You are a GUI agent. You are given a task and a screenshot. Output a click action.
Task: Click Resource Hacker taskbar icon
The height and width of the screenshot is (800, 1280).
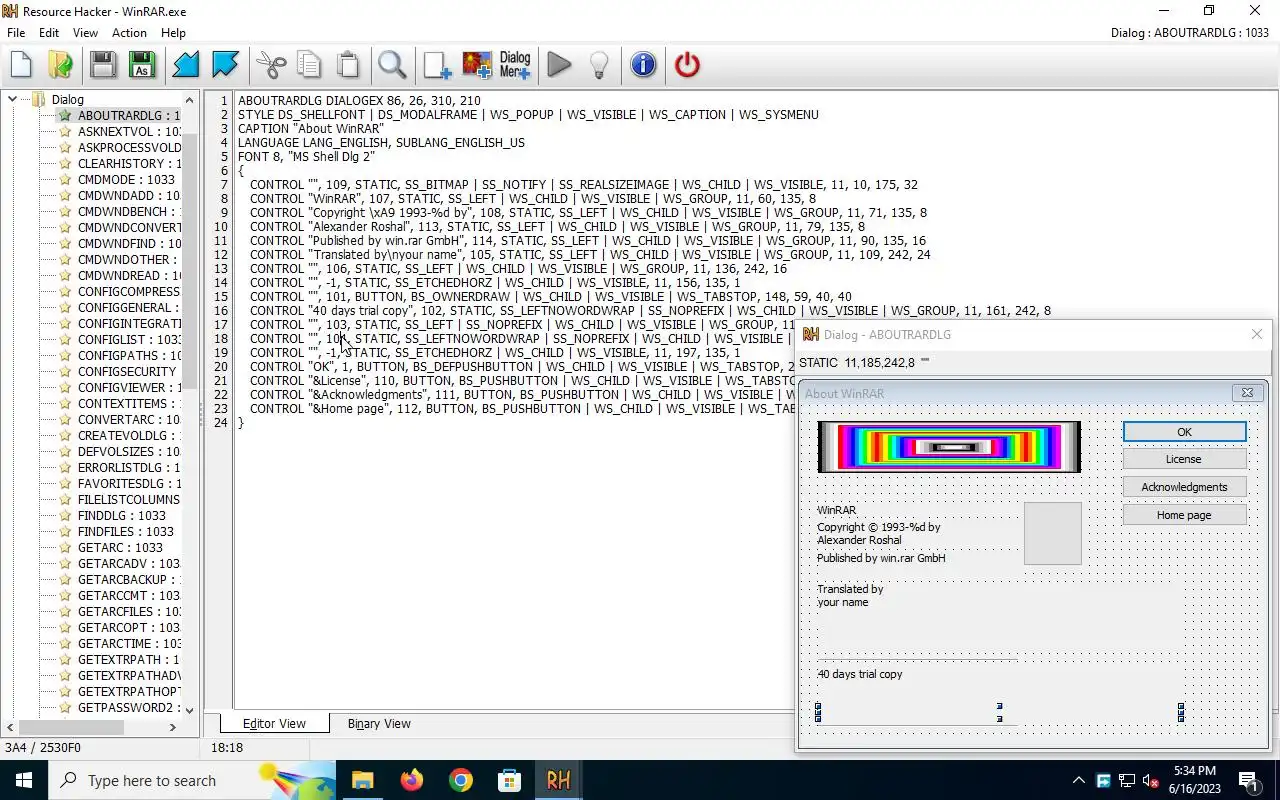click(x=558, y=780)
